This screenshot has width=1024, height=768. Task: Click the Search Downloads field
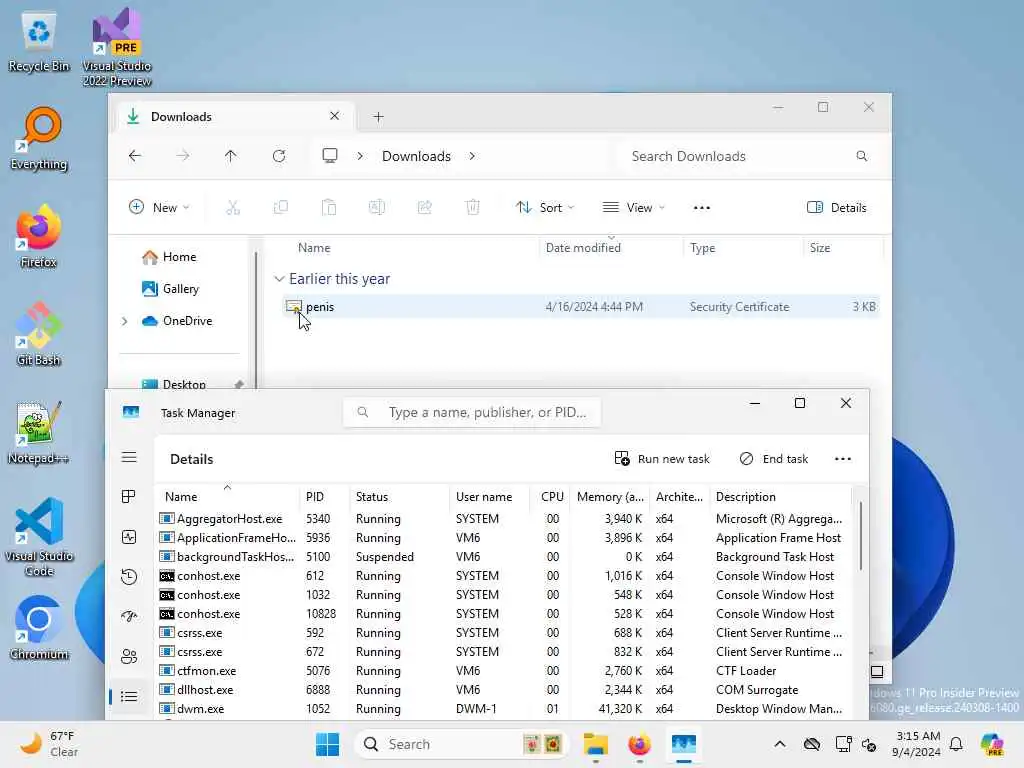(x=748, y=156)
